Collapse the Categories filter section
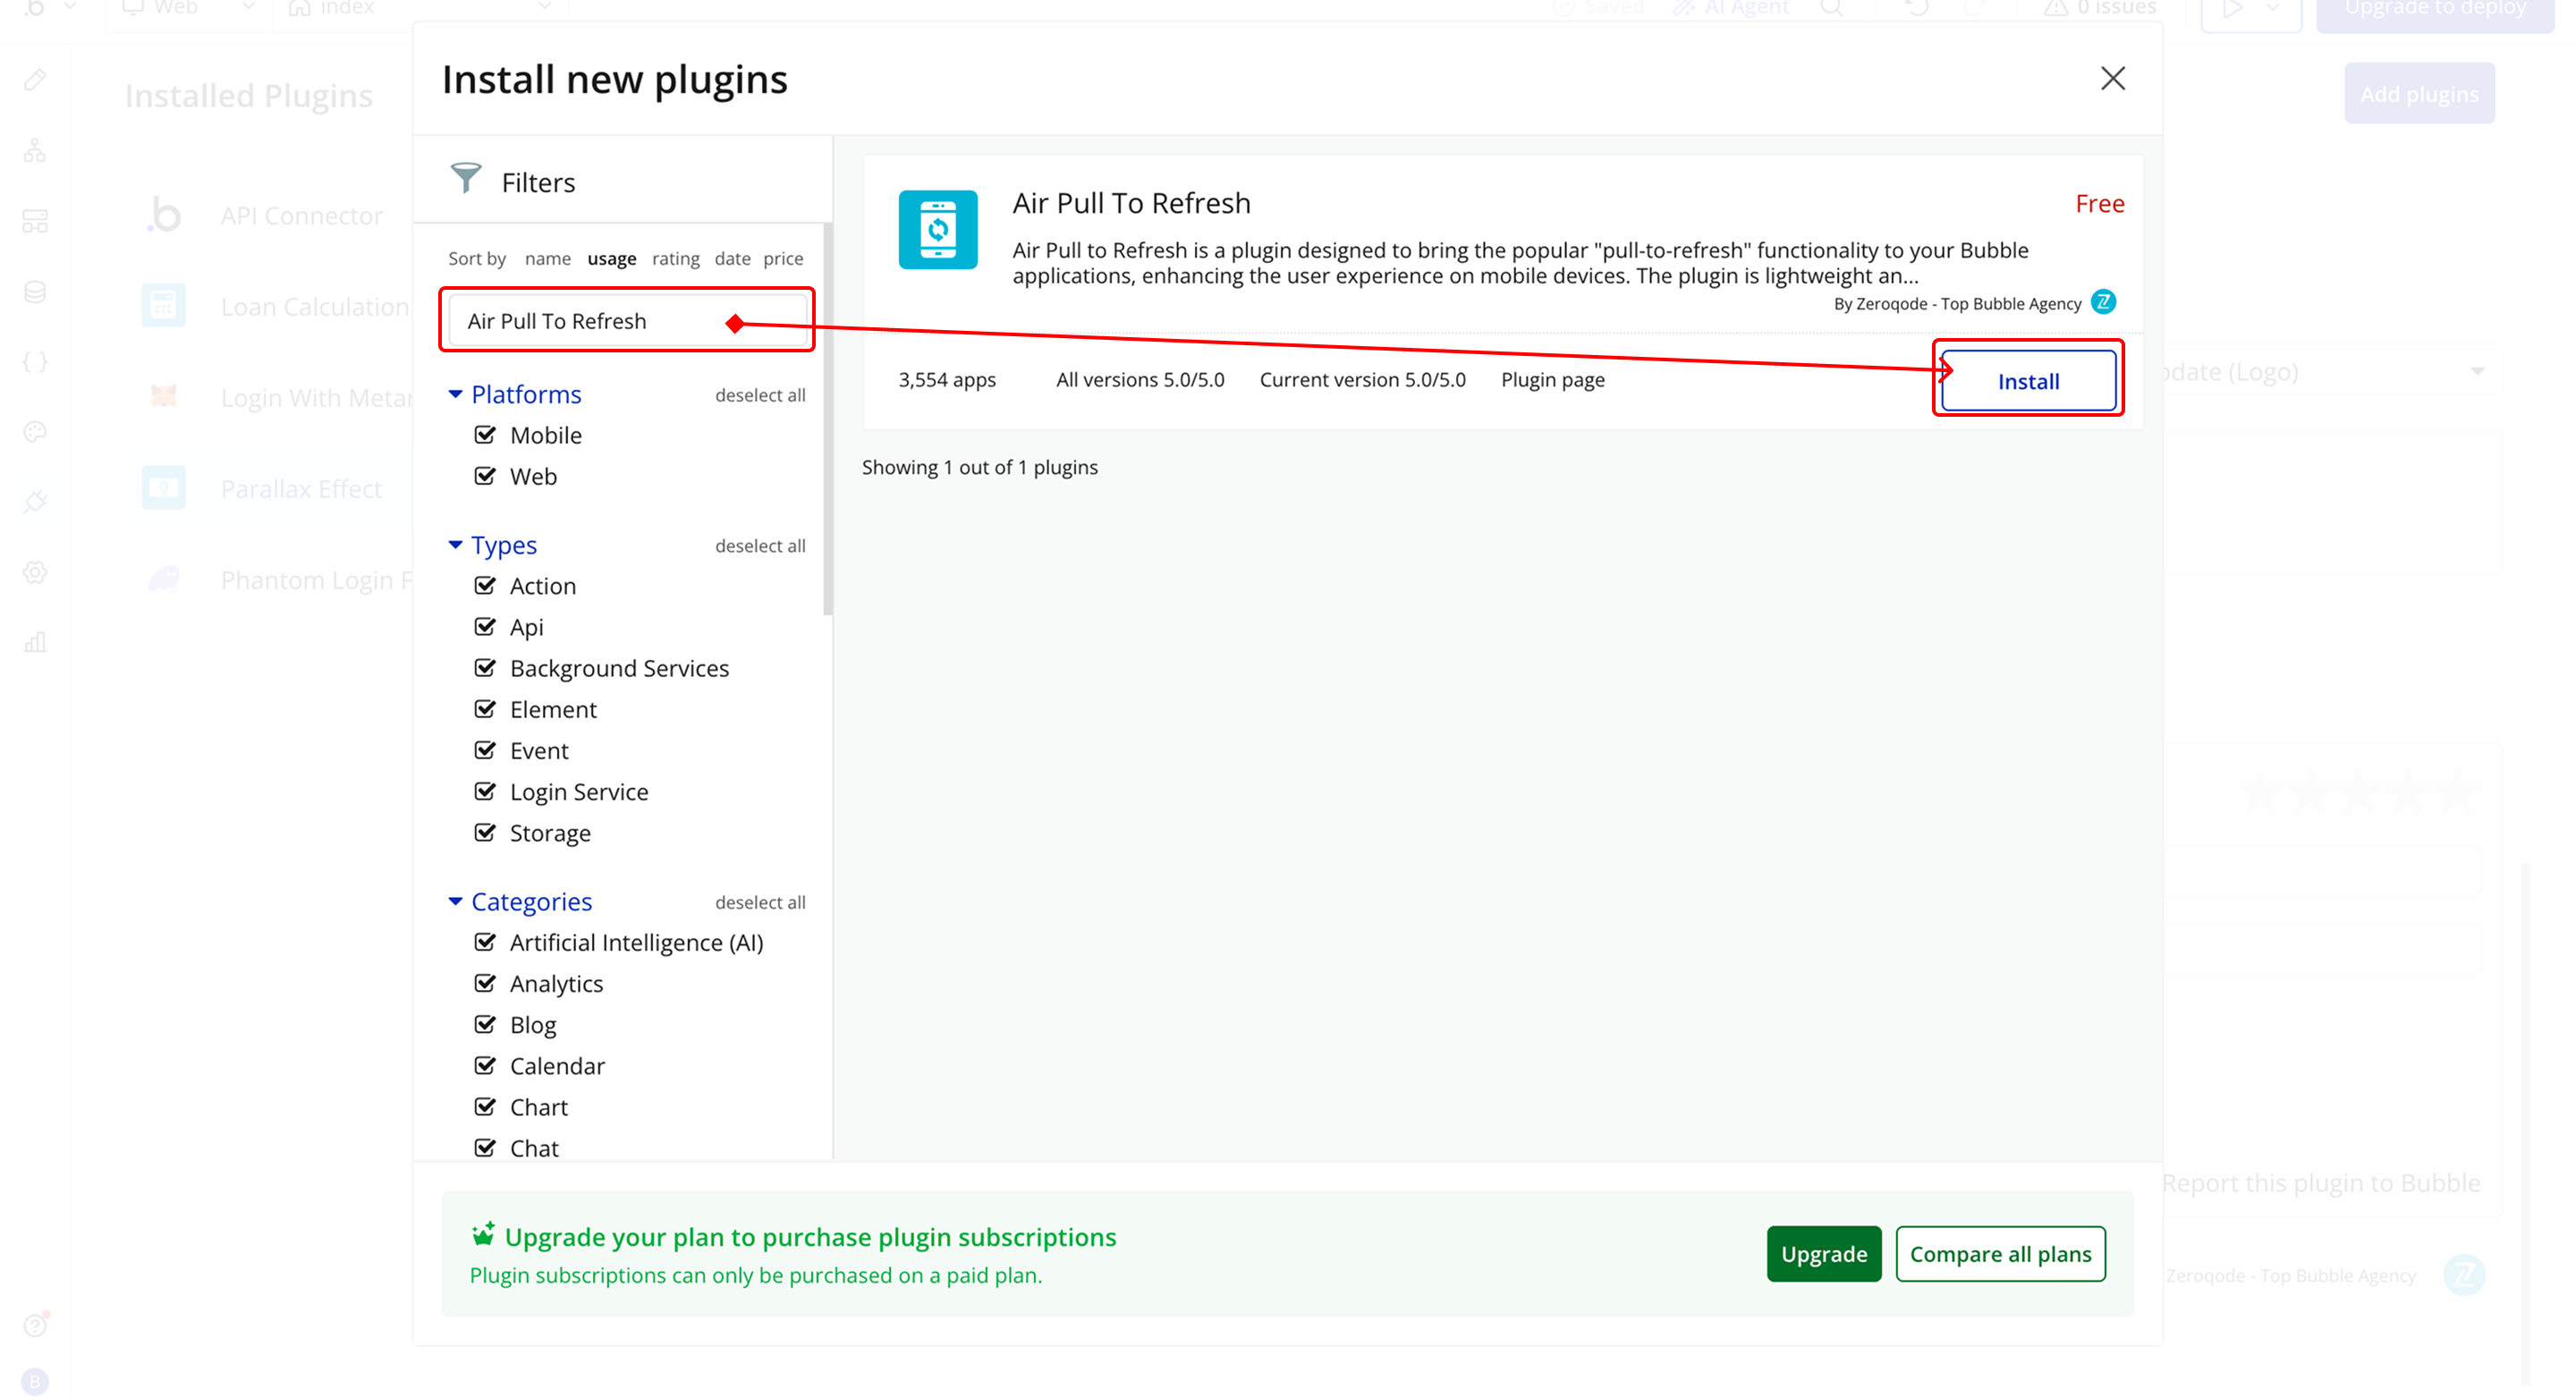This screenshot has width=2576, height=1397. click(x=456, y=902)
